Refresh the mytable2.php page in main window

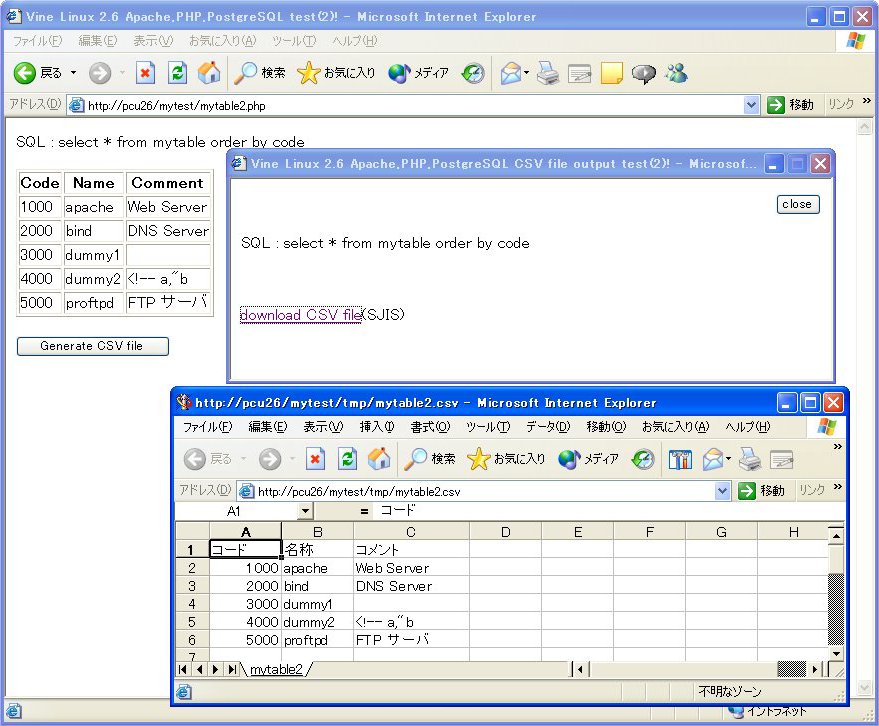coord(178,73)
